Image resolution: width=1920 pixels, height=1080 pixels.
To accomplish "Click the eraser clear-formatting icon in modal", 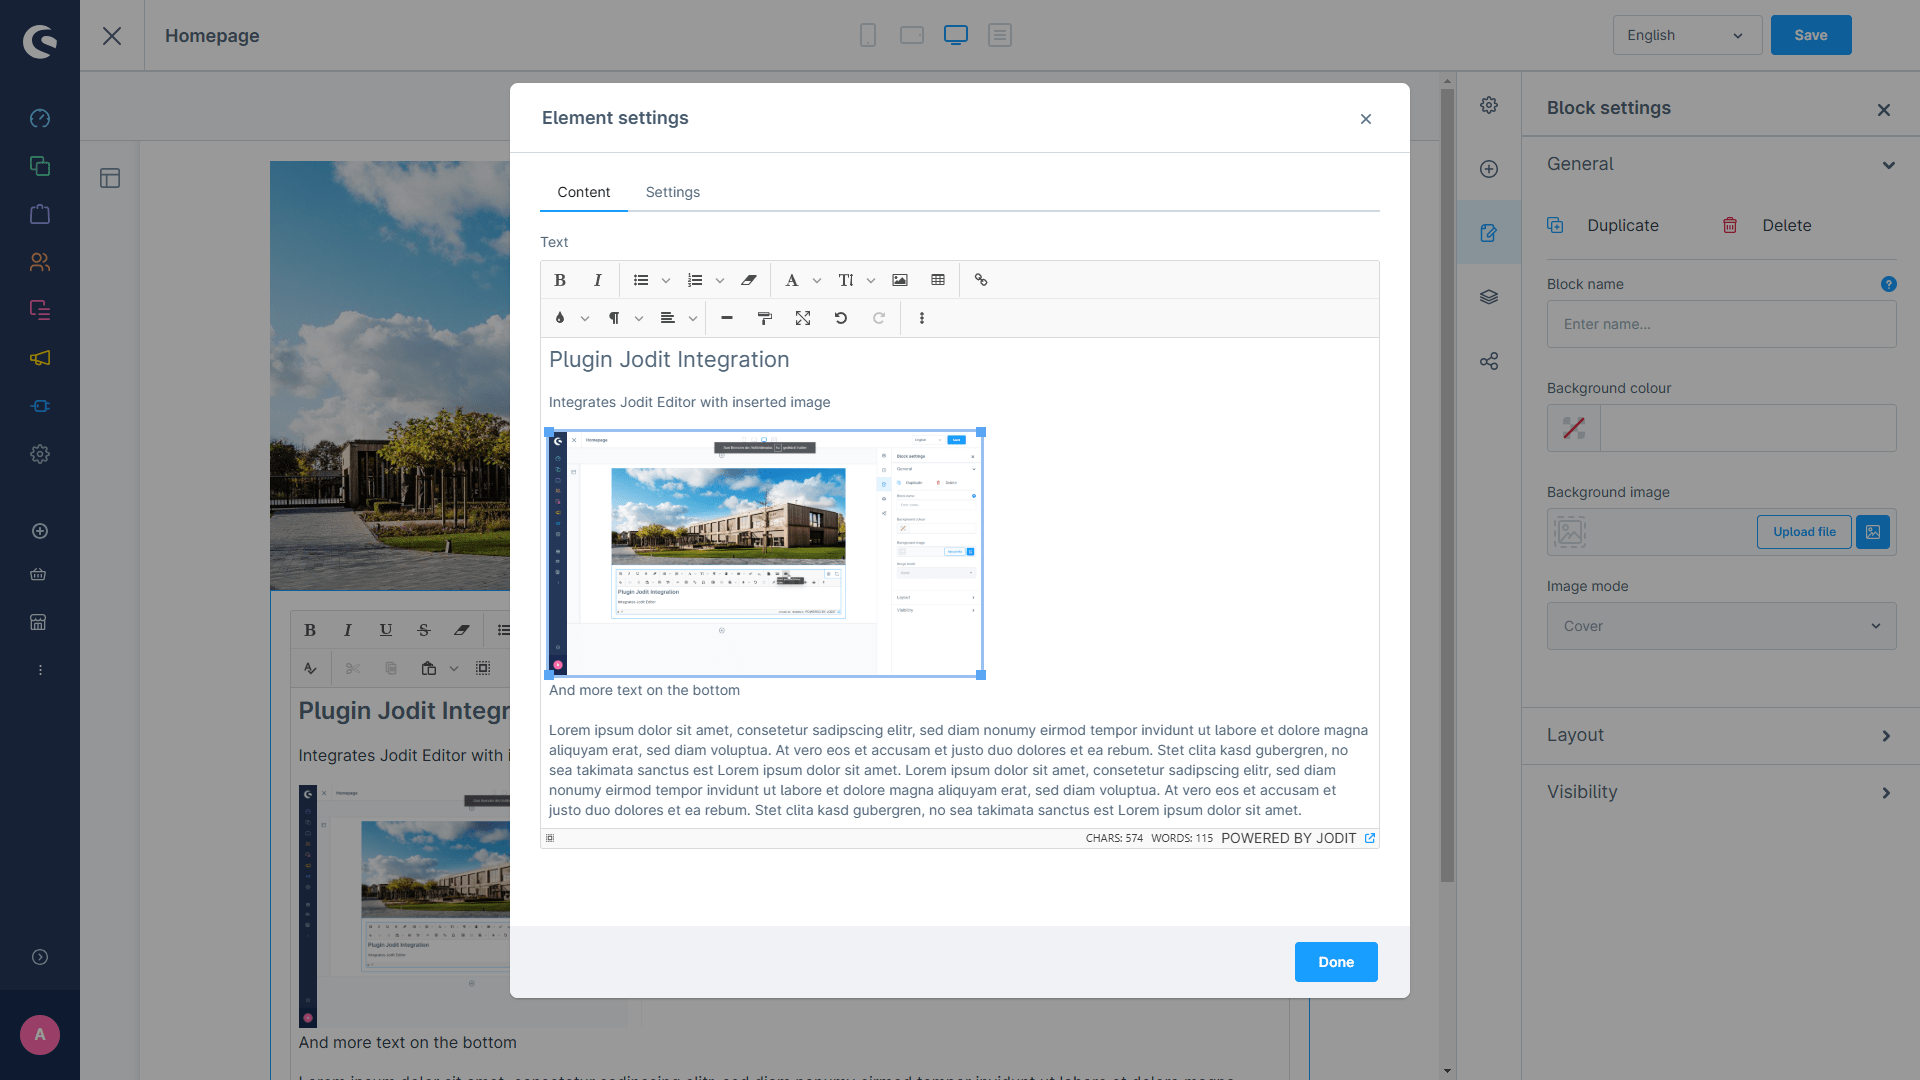I will coord(749,280).
